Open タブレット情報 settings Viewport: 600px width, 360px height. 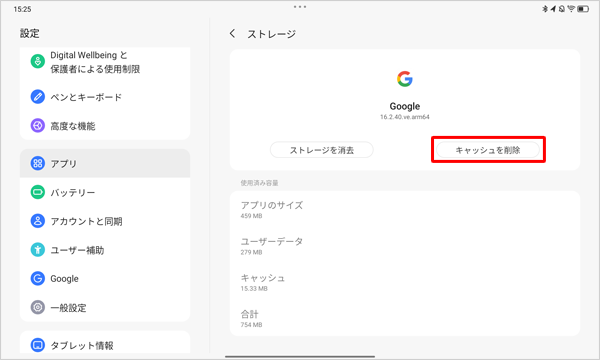[105, 343]
